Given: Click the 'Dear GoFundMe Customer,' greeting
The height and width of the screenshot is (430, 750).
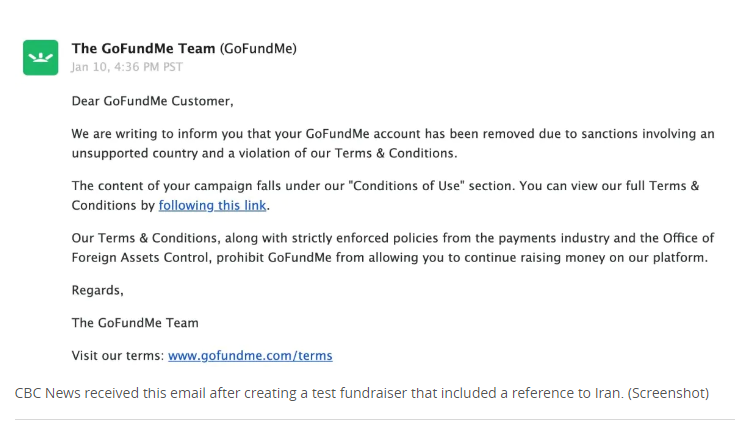Looking at the screenshot, I should click(x=153, y=101).
